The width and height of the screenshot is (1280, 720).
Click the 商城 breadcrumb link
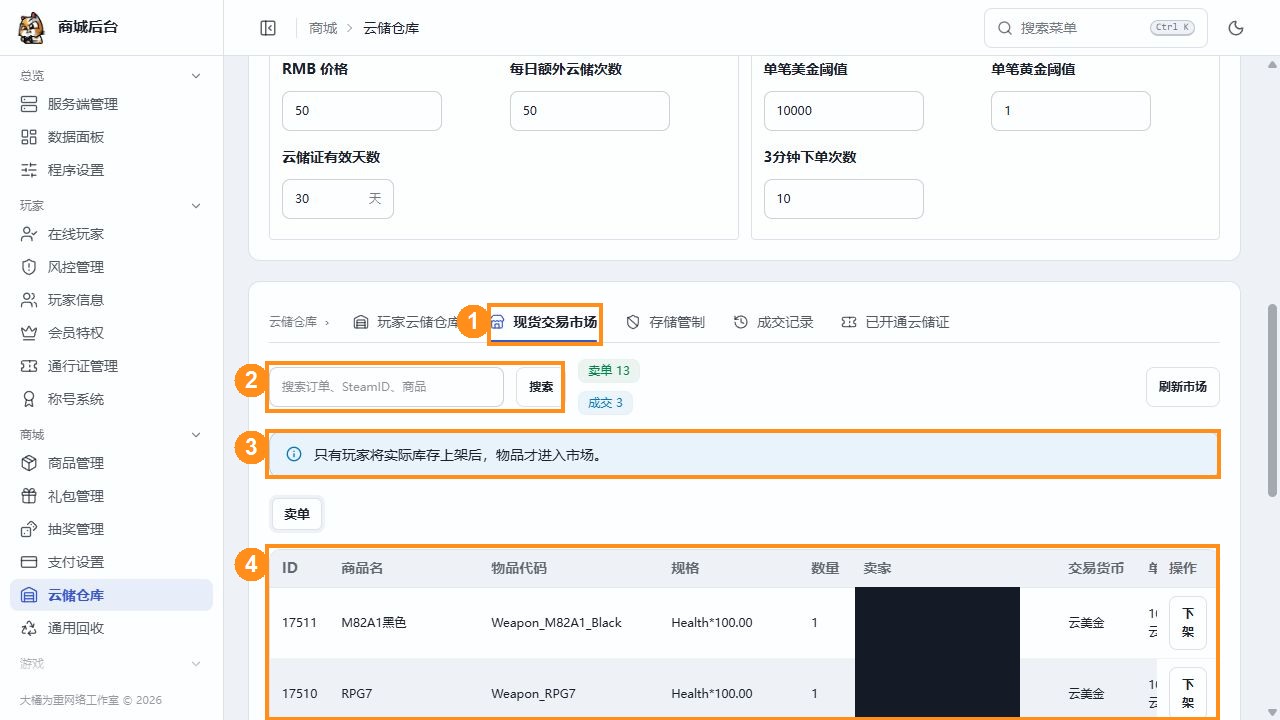(323, 28)
